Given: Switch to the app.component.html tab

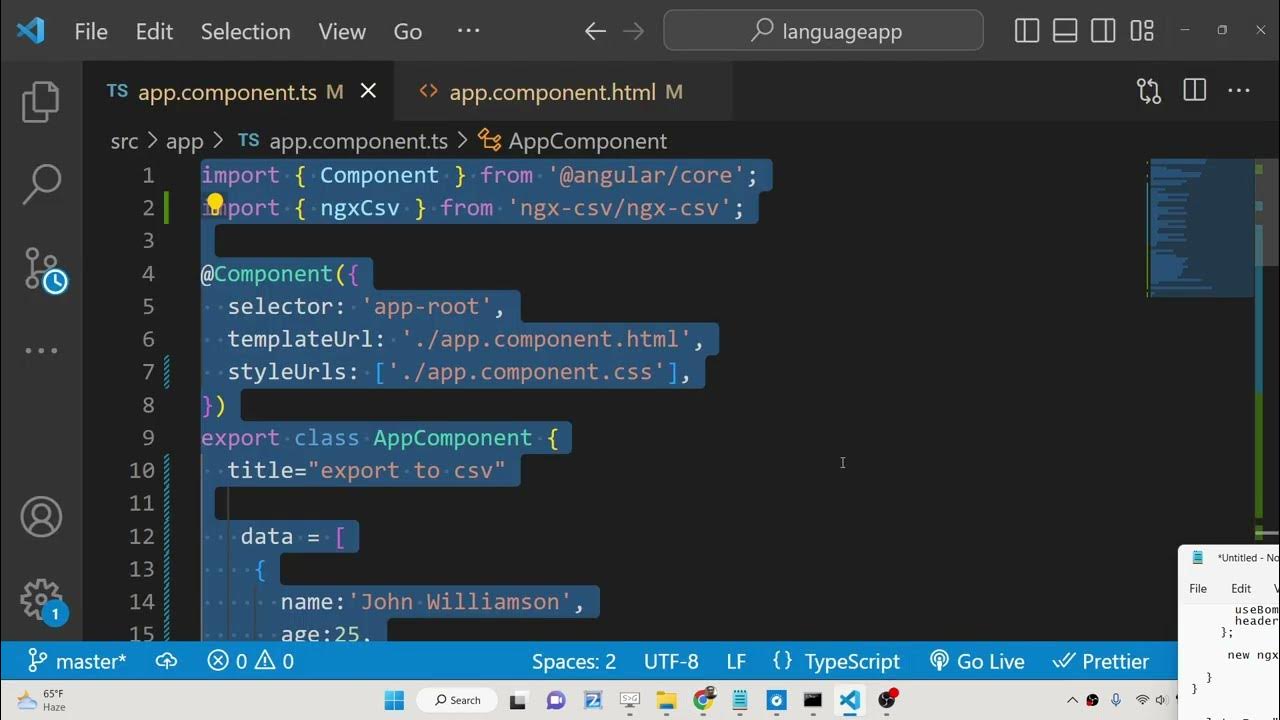Looking at the screenshot, I should point(552,93).
